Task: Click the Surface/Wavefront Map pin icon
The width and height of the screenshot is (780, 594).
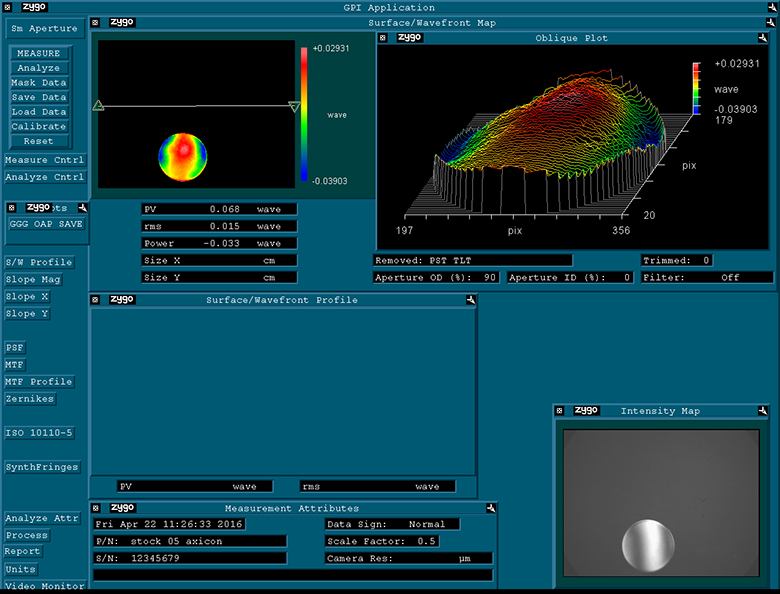Action: point(771,22)
